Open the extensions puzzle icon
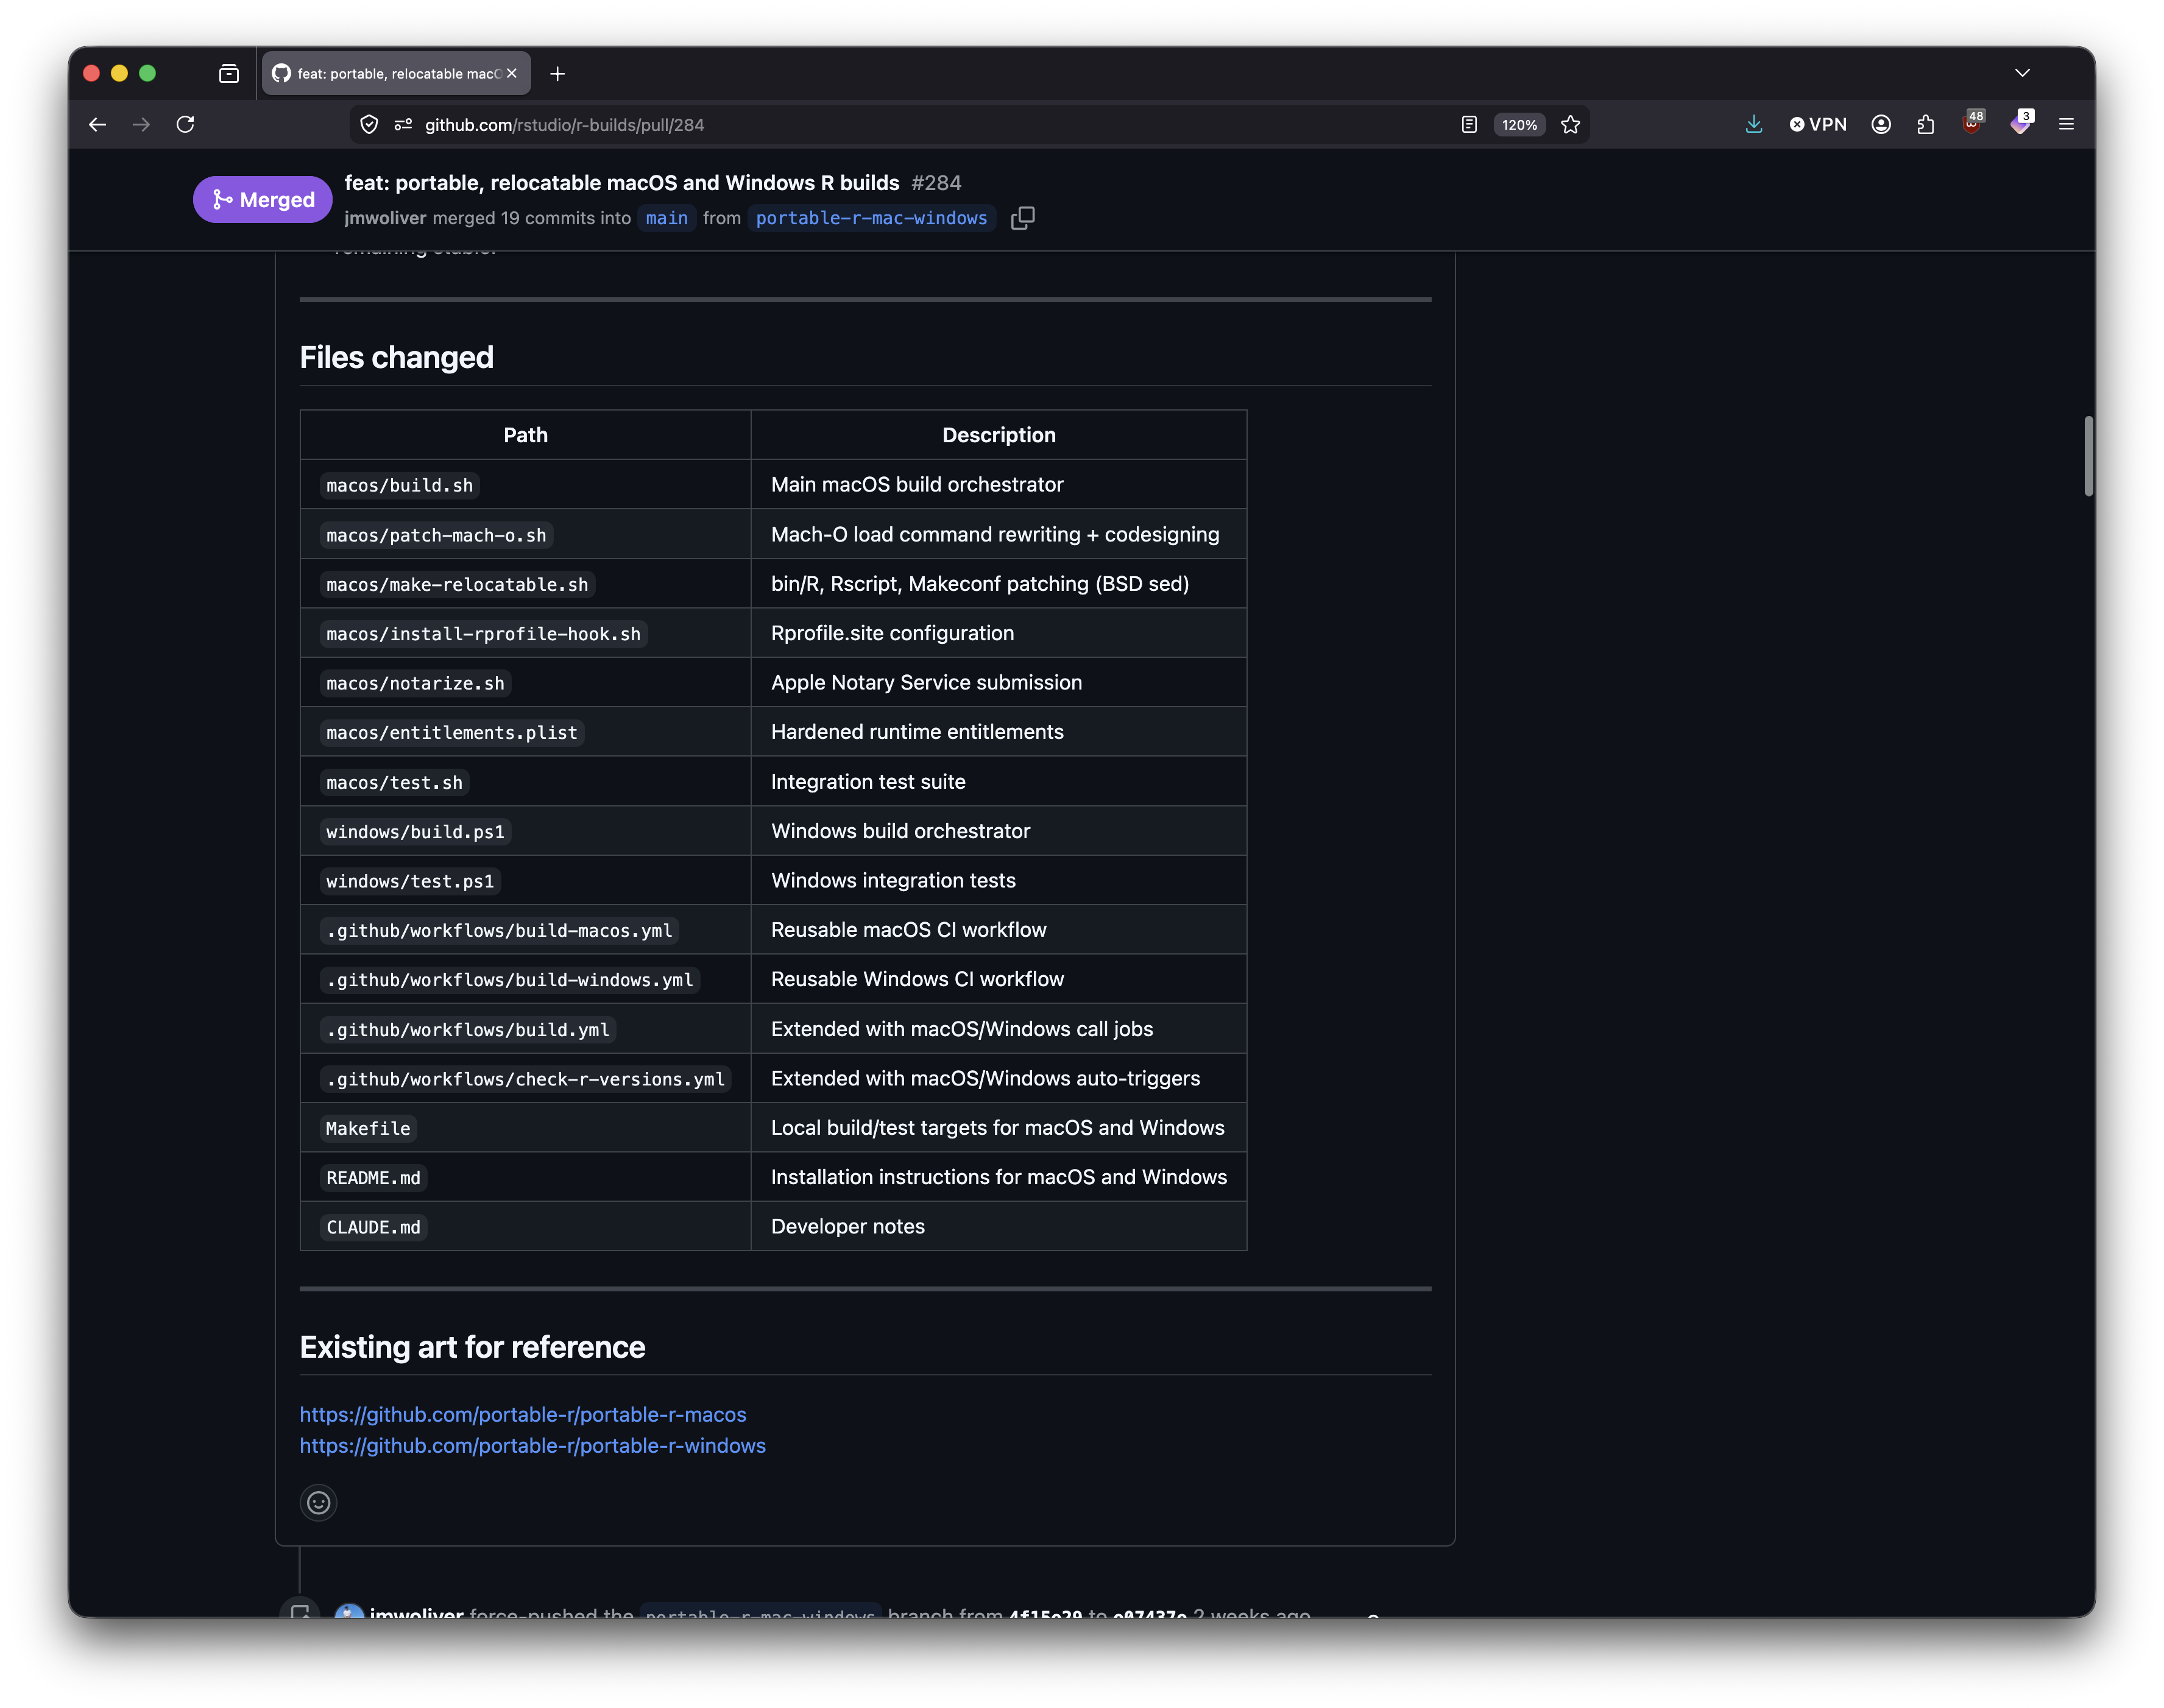 click(x=1926, y=125)
